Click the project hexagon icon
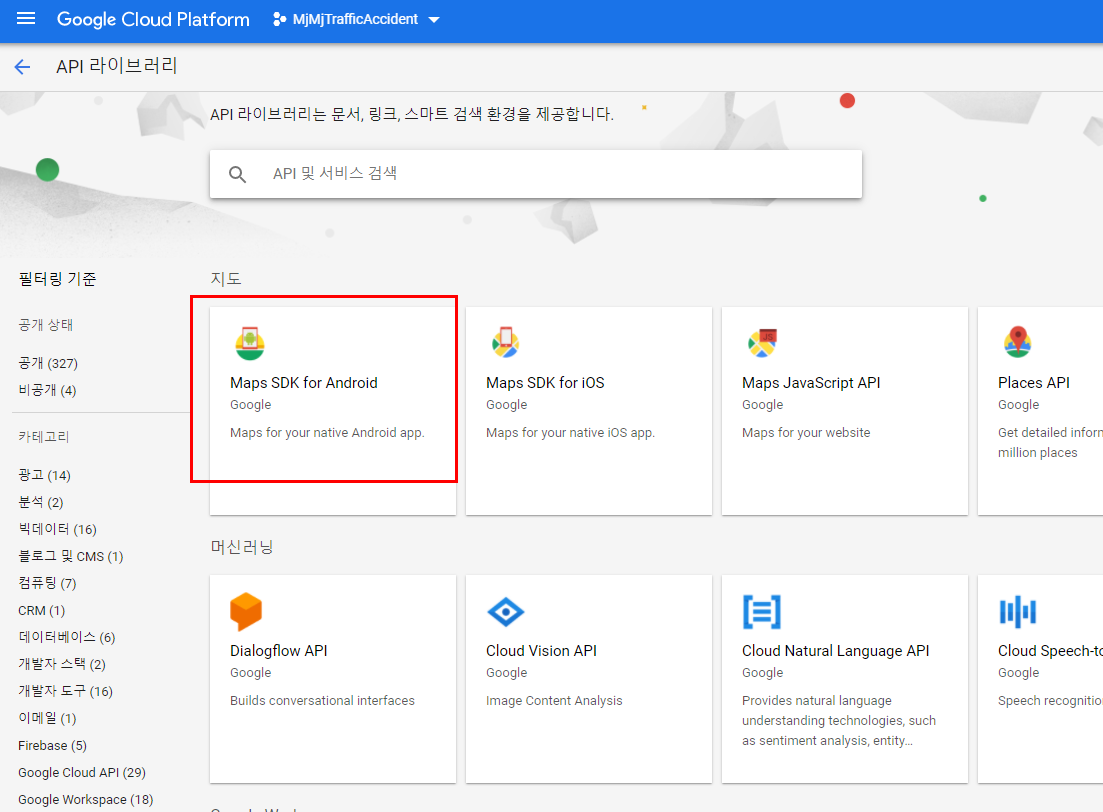The width and height of the screenshot is (1103, 812). pos(279,19)
